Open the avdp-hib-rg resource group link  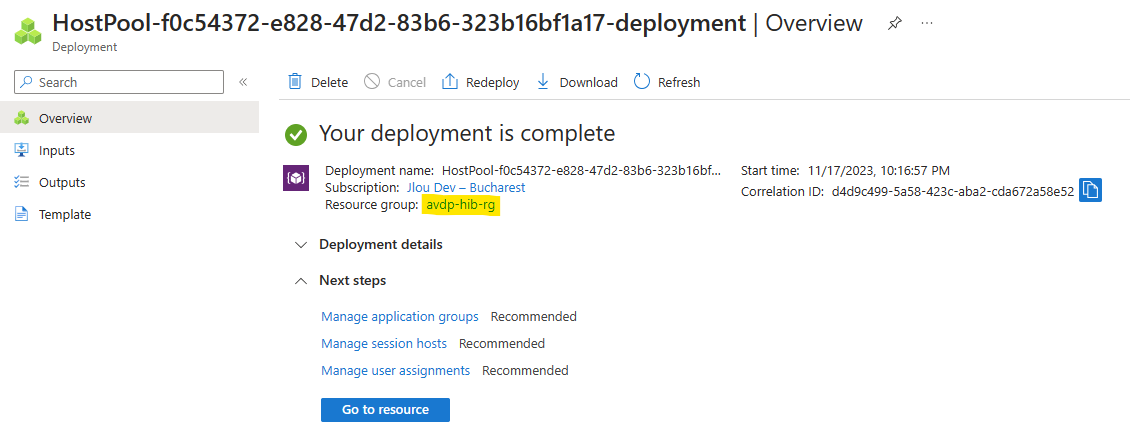pos(461,205)
